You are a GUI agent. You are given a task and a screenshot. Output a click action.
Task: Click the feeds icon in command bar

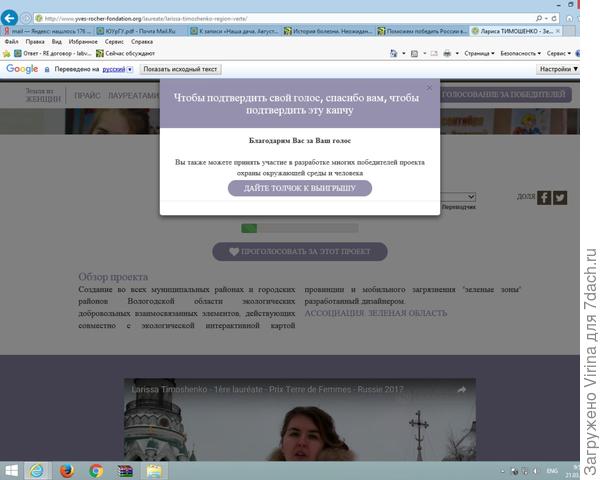click(x=414, y=54)
